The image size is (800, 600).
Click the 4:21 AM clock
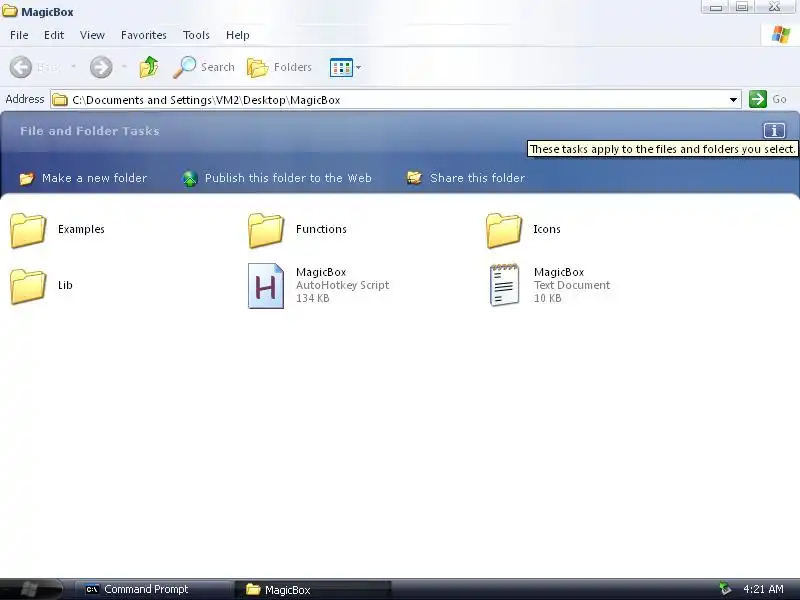tap(763, 589)
